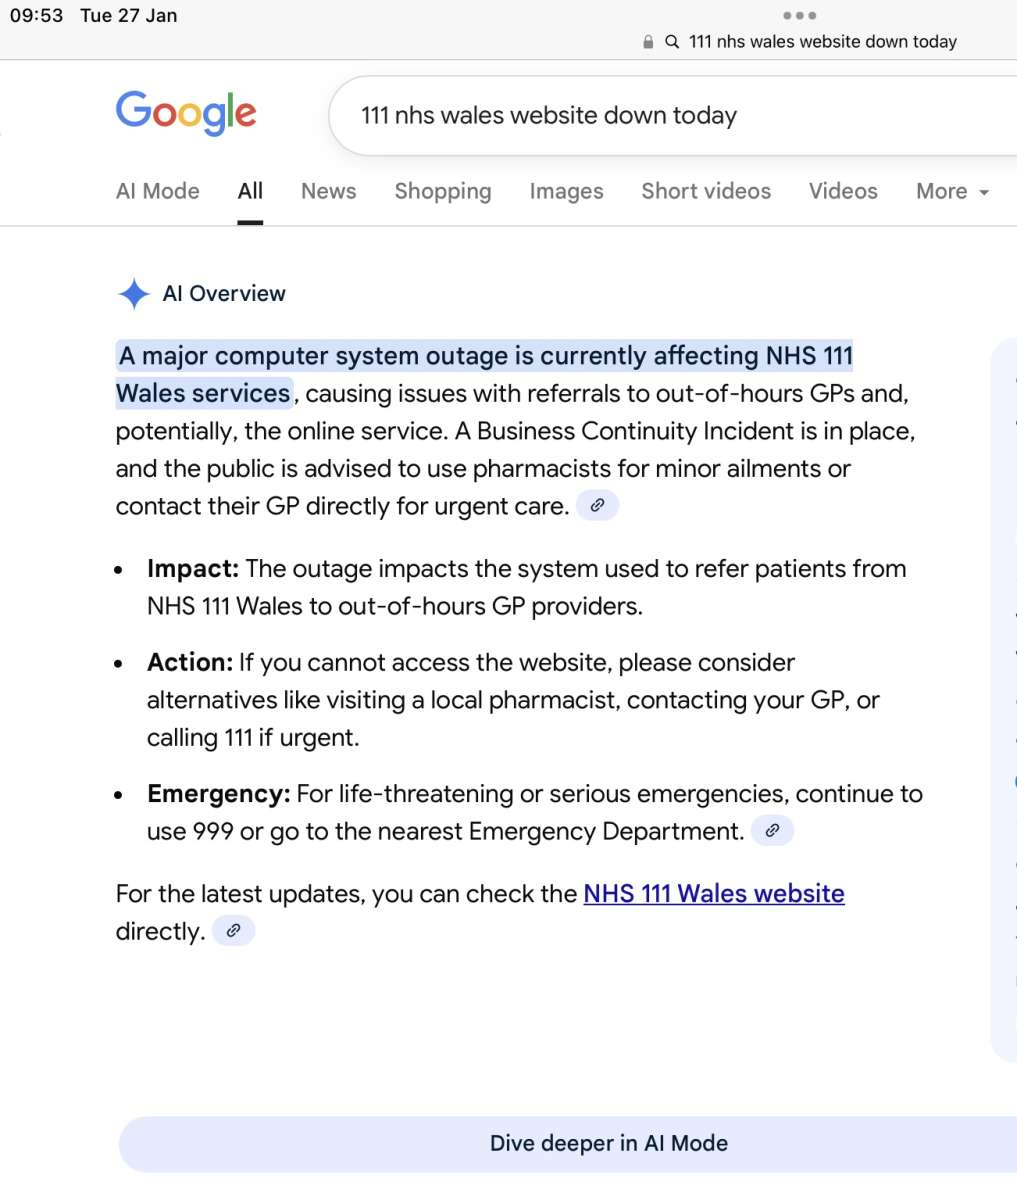Focus the Google search input field
The image size is (1017, 1200).
pyautogui.click(x=673, y=115)
